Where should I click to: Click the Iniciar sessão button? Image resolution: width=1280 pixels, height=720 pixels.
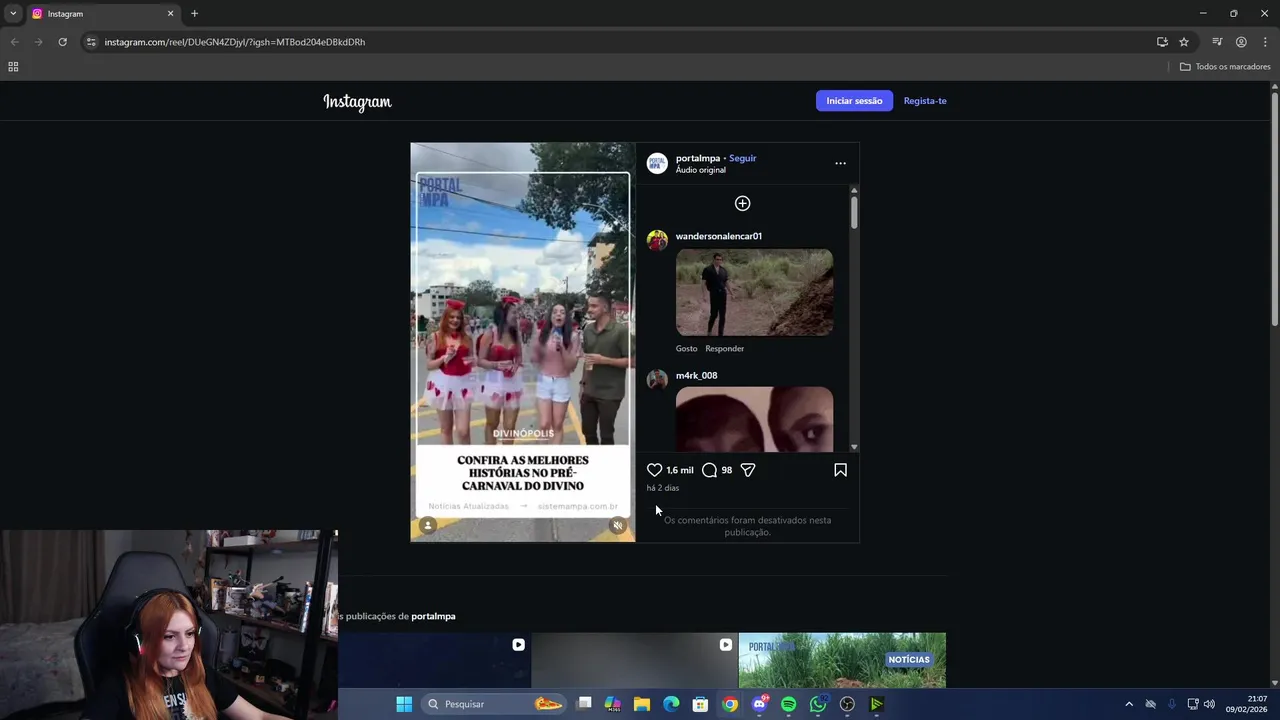854,101
